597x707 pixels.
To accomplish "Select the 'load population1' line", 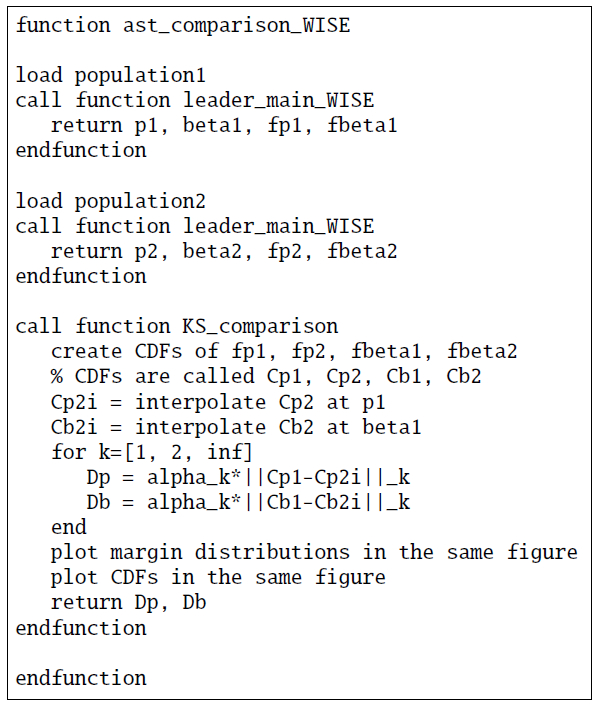I will click(110, 75).
